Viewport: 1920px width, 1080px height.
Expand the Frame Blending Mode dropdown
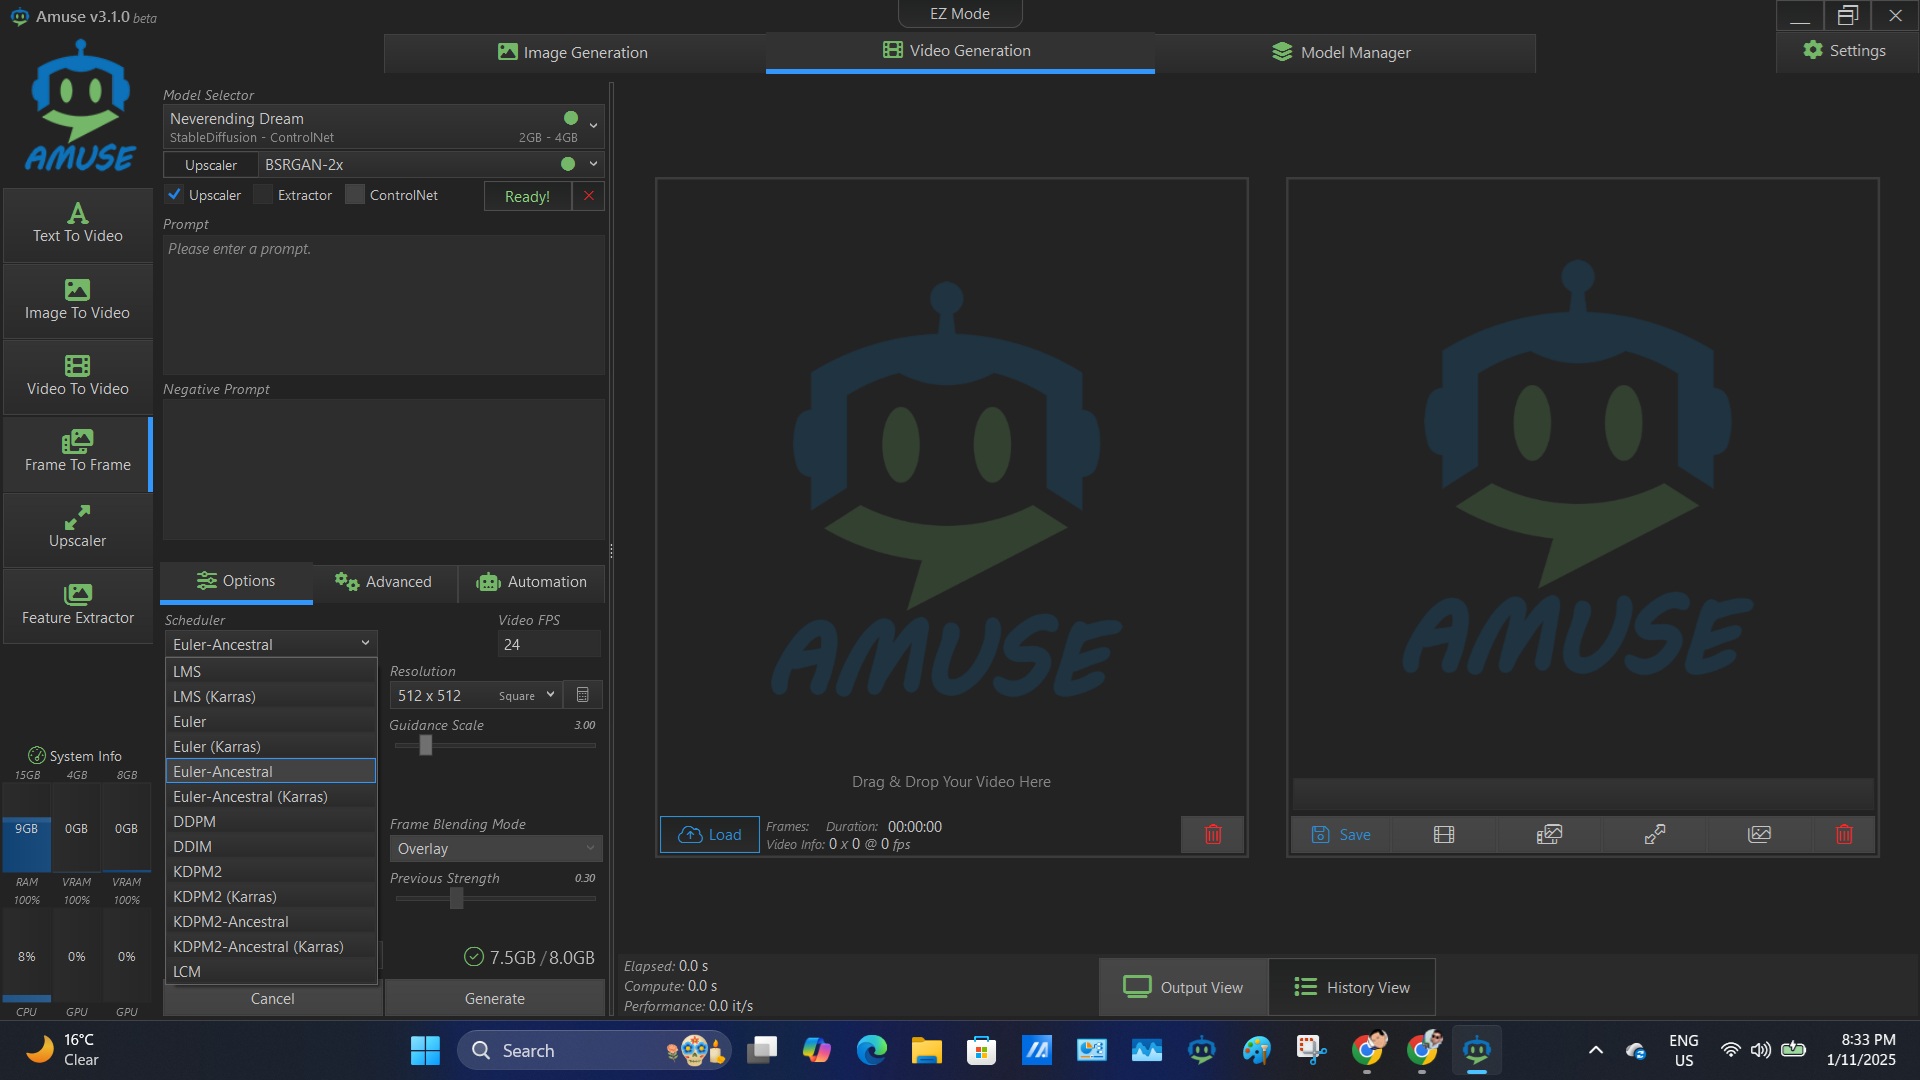tap(495, 848)
